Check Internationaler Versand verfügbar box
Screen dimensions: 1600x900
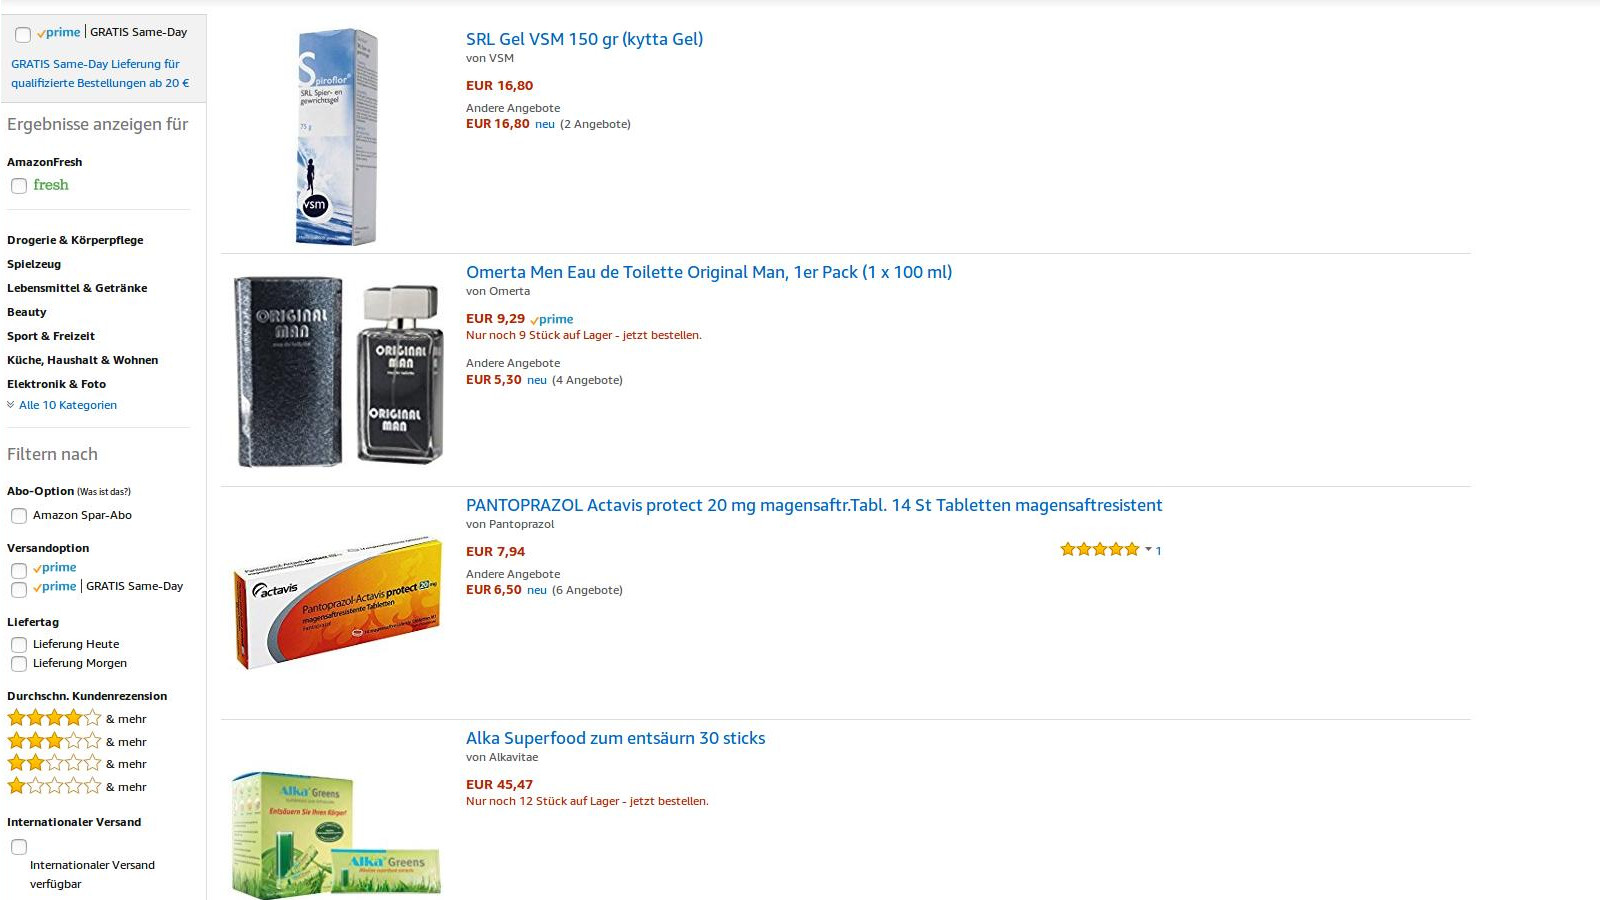click(x=19, y=847)
